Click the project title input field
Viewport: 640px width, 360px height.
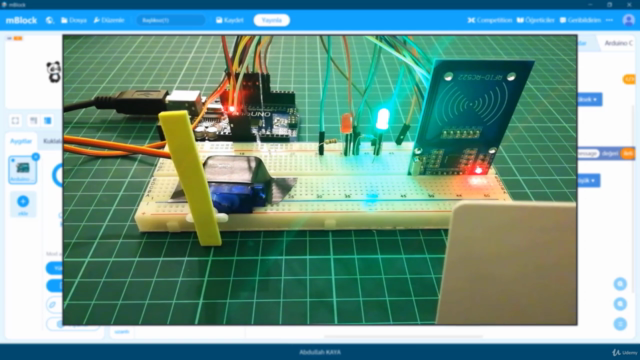[x=171, y=20]
